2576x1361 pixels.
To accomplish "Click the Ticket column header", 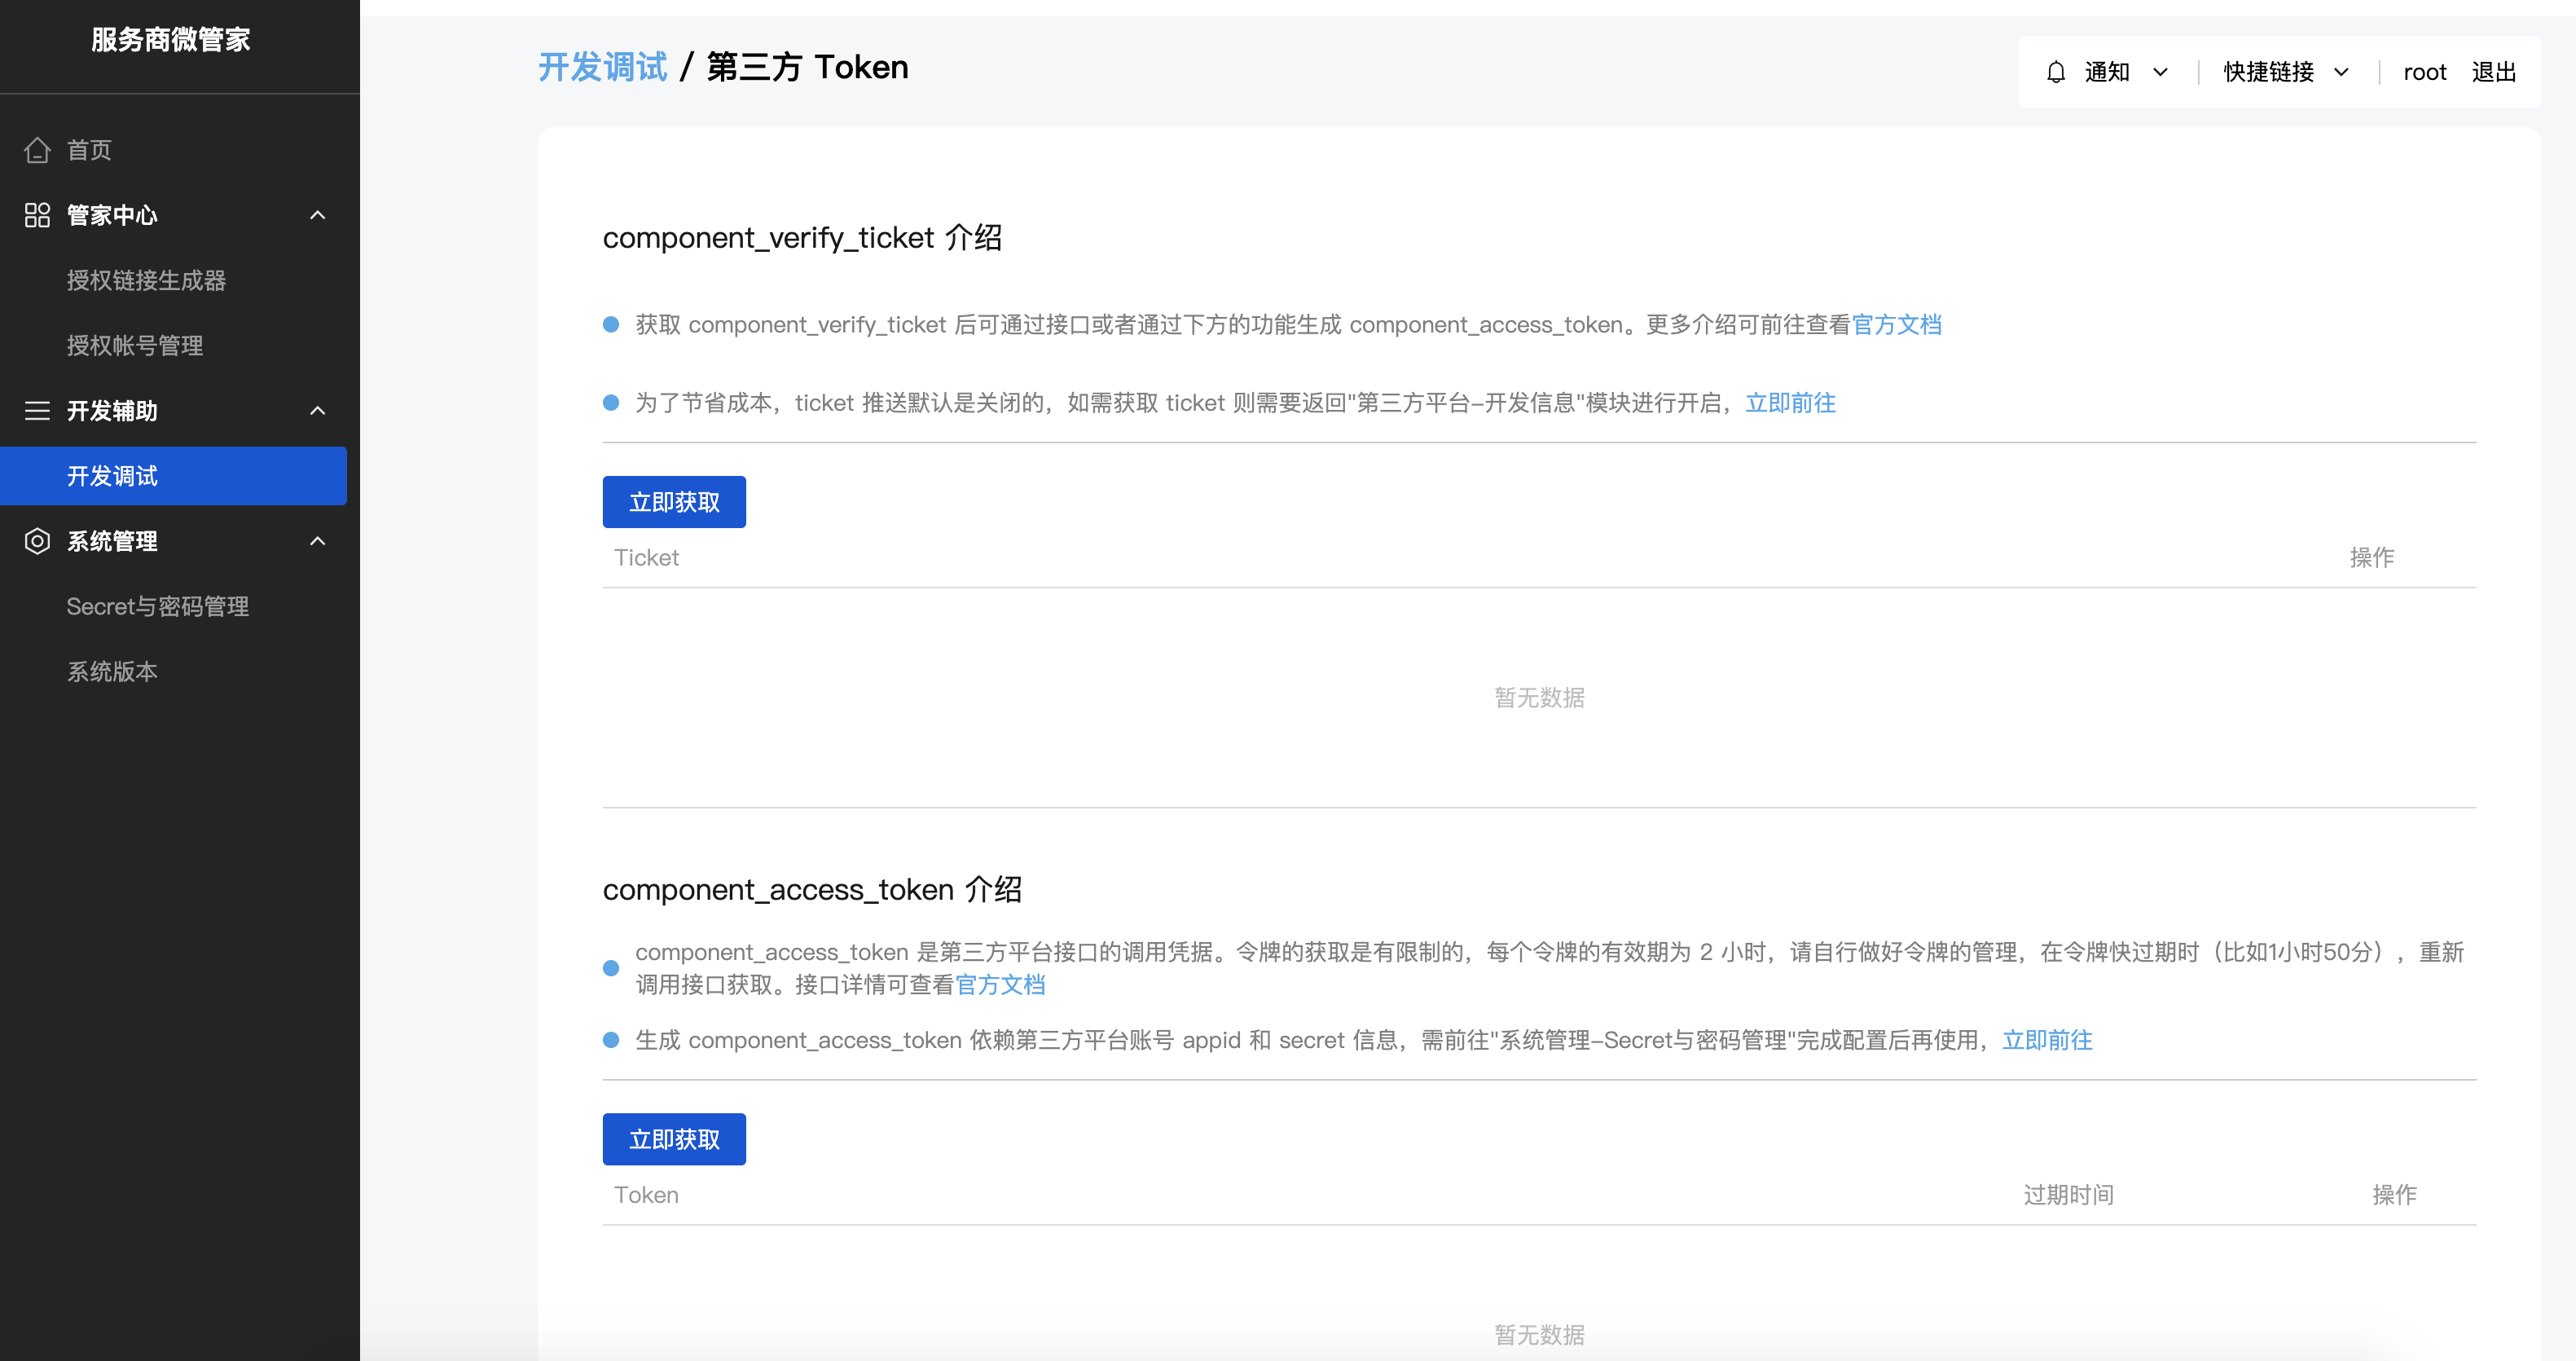I will [x=646, y=558].
